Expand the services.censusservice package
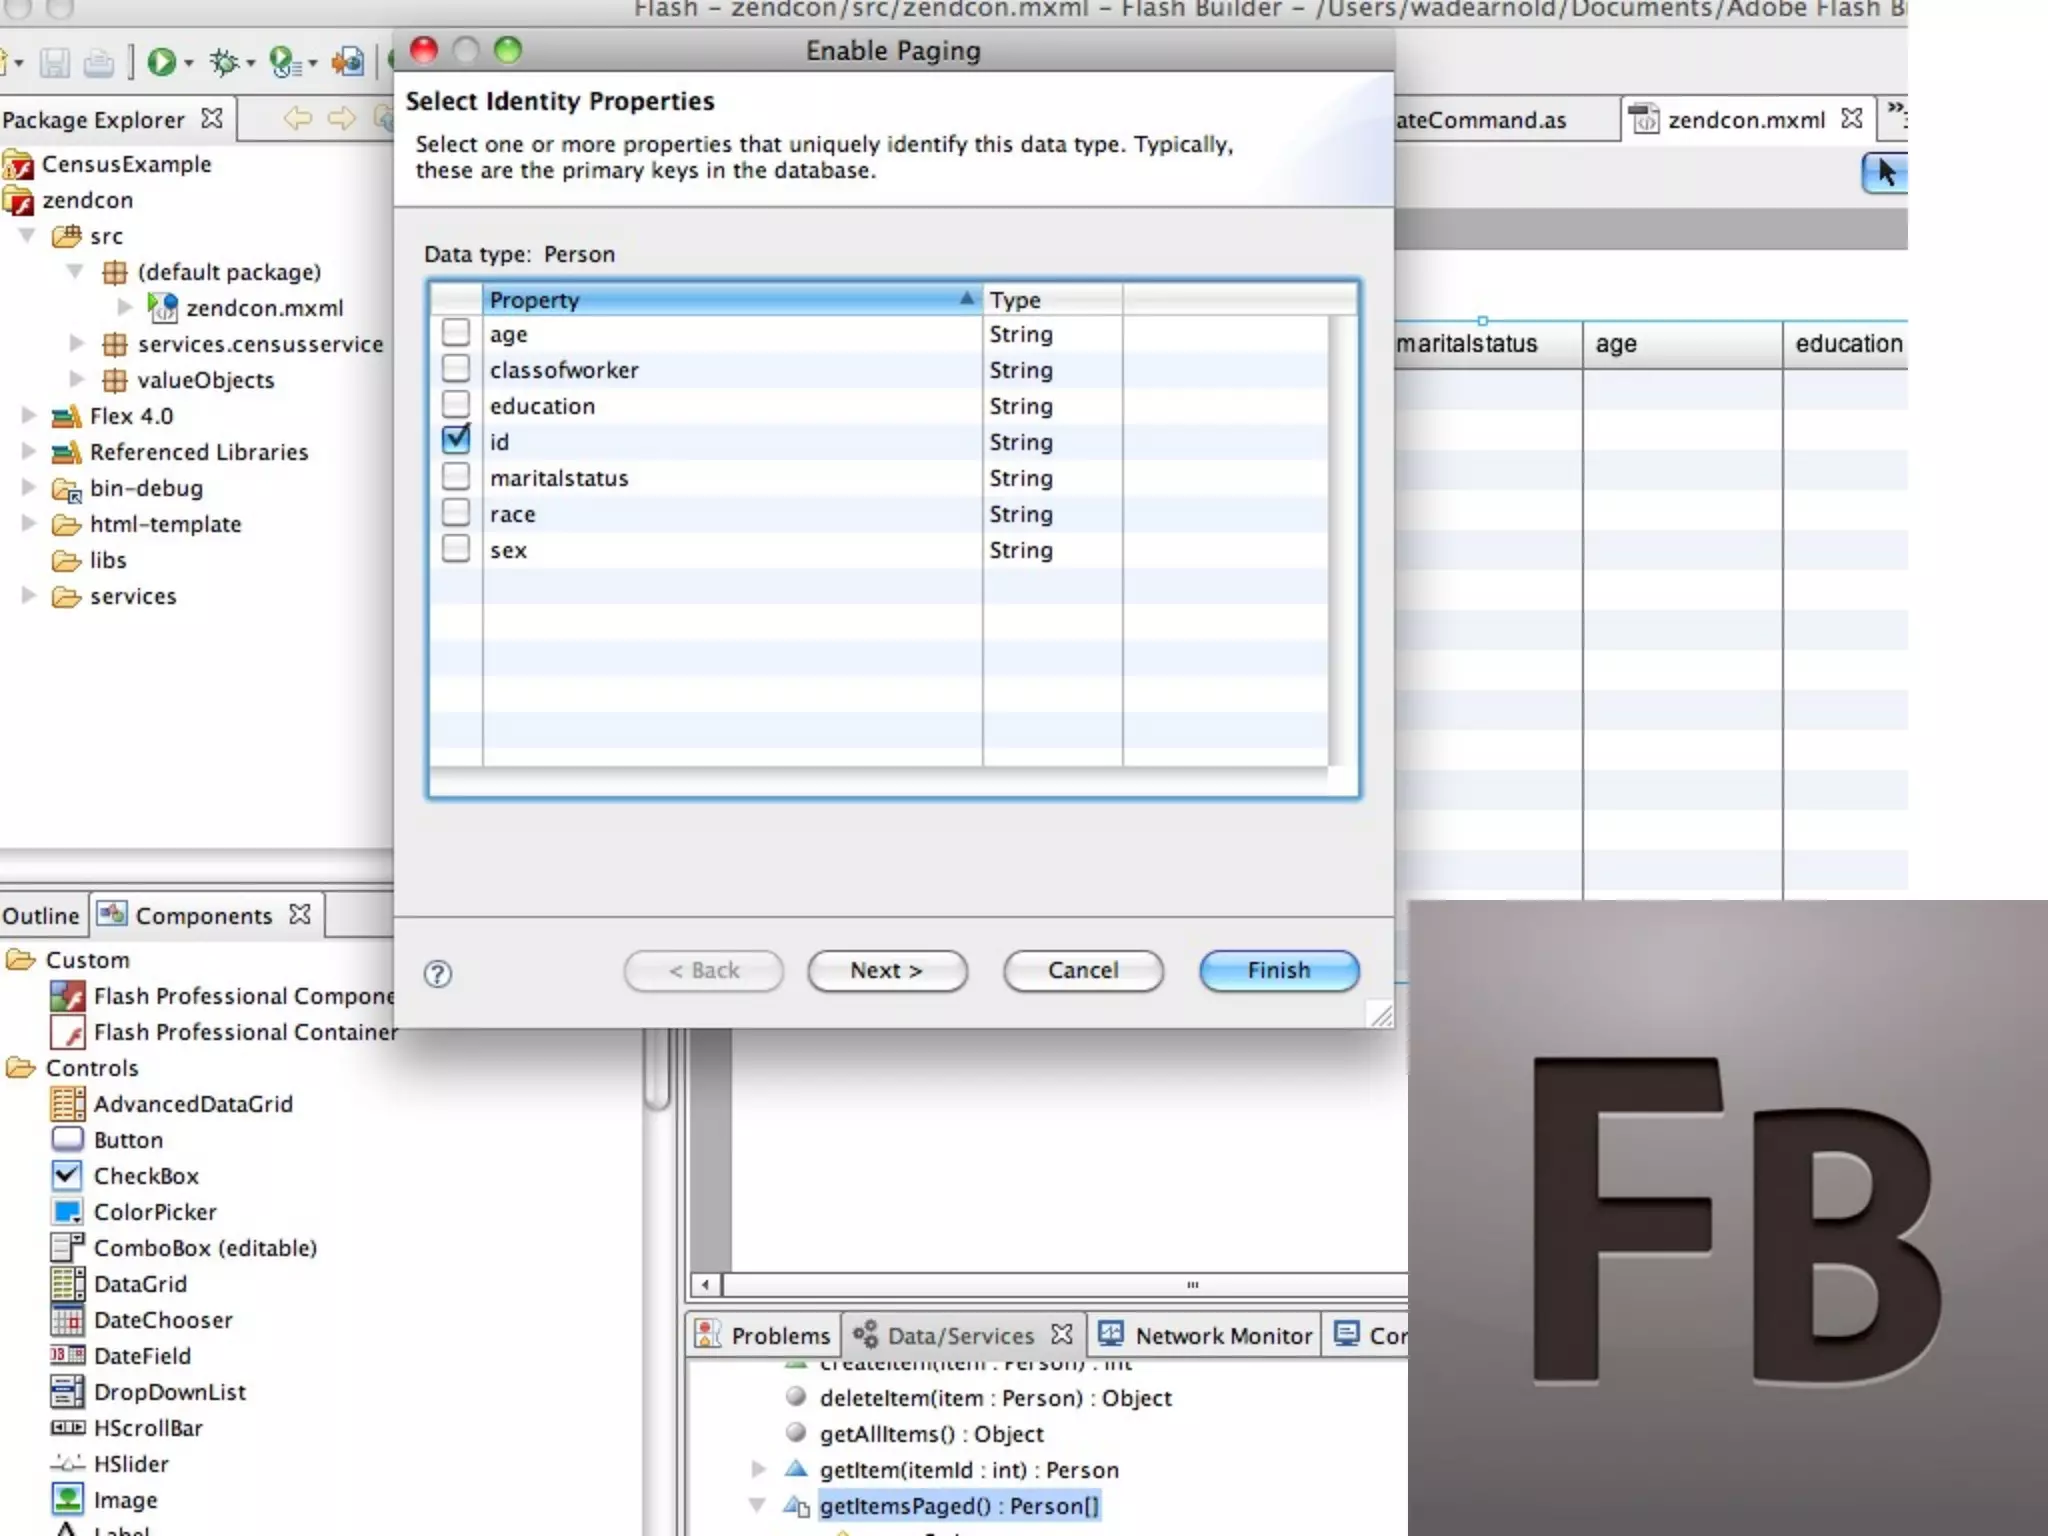Viewport: 2048px width, 1536px height. pyautogui.click(x=77, y=344)
